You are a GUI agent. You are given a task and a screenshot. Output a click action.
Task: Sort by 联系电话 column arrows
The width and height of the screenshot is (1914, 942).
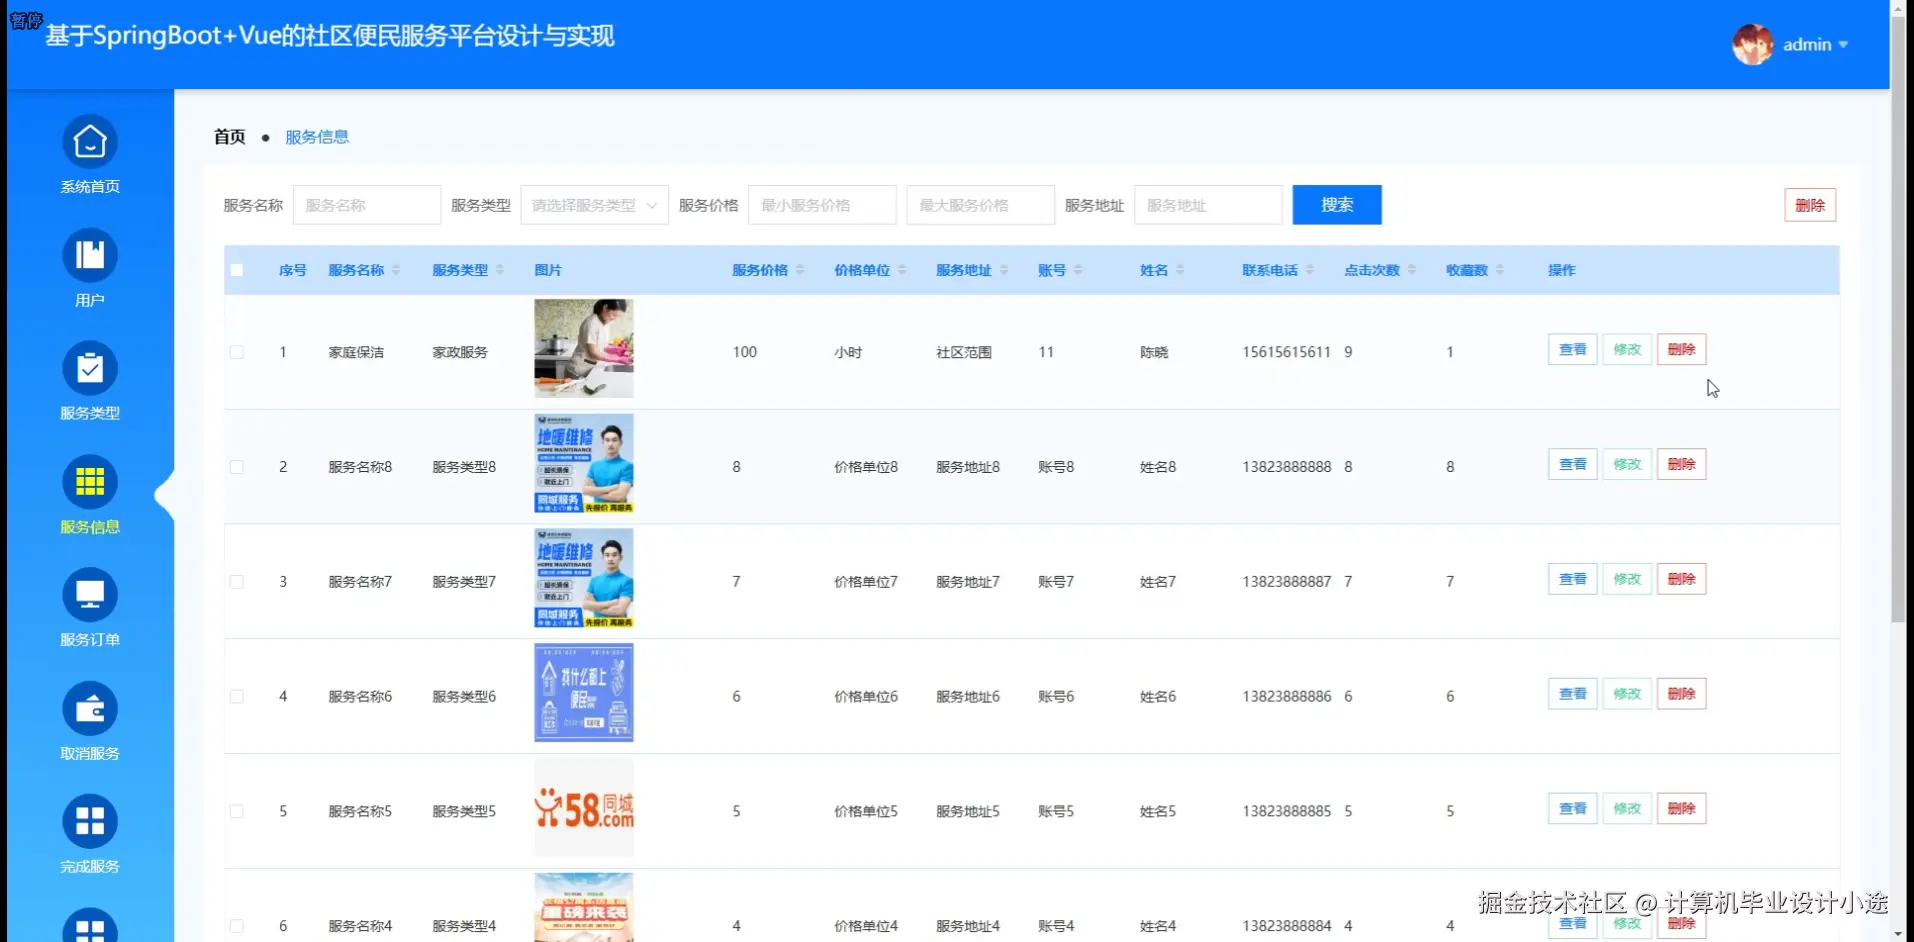click(x=1310, y=270)
